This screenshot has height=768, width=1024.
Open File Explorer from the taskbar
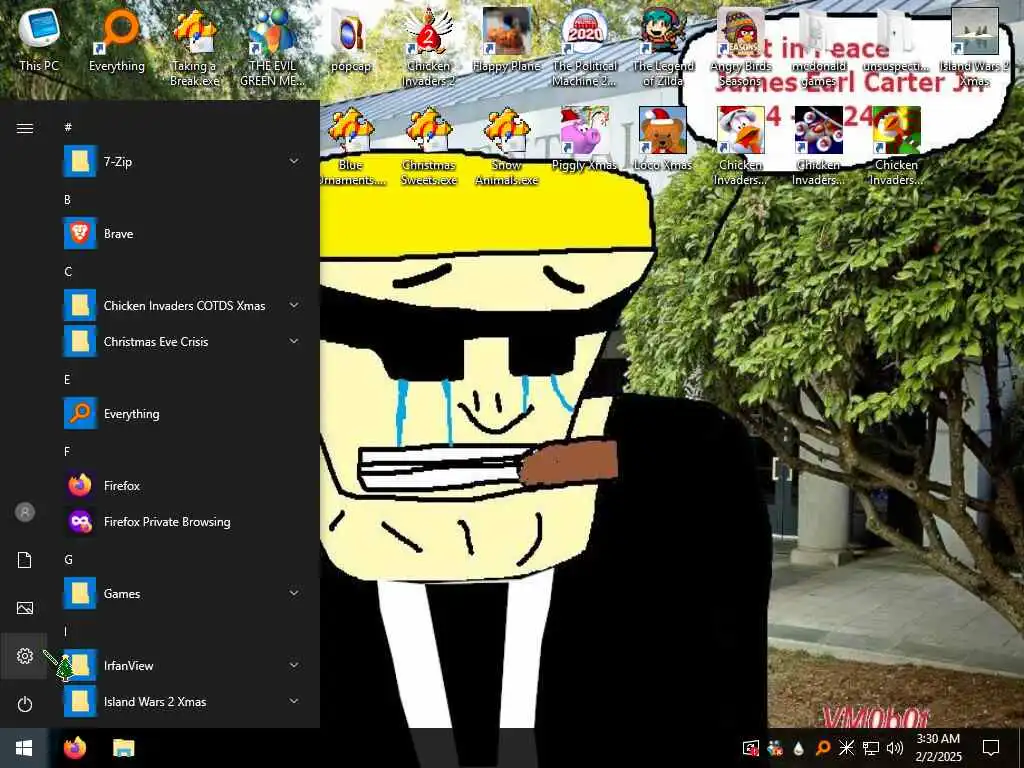[x=123, y=748]
